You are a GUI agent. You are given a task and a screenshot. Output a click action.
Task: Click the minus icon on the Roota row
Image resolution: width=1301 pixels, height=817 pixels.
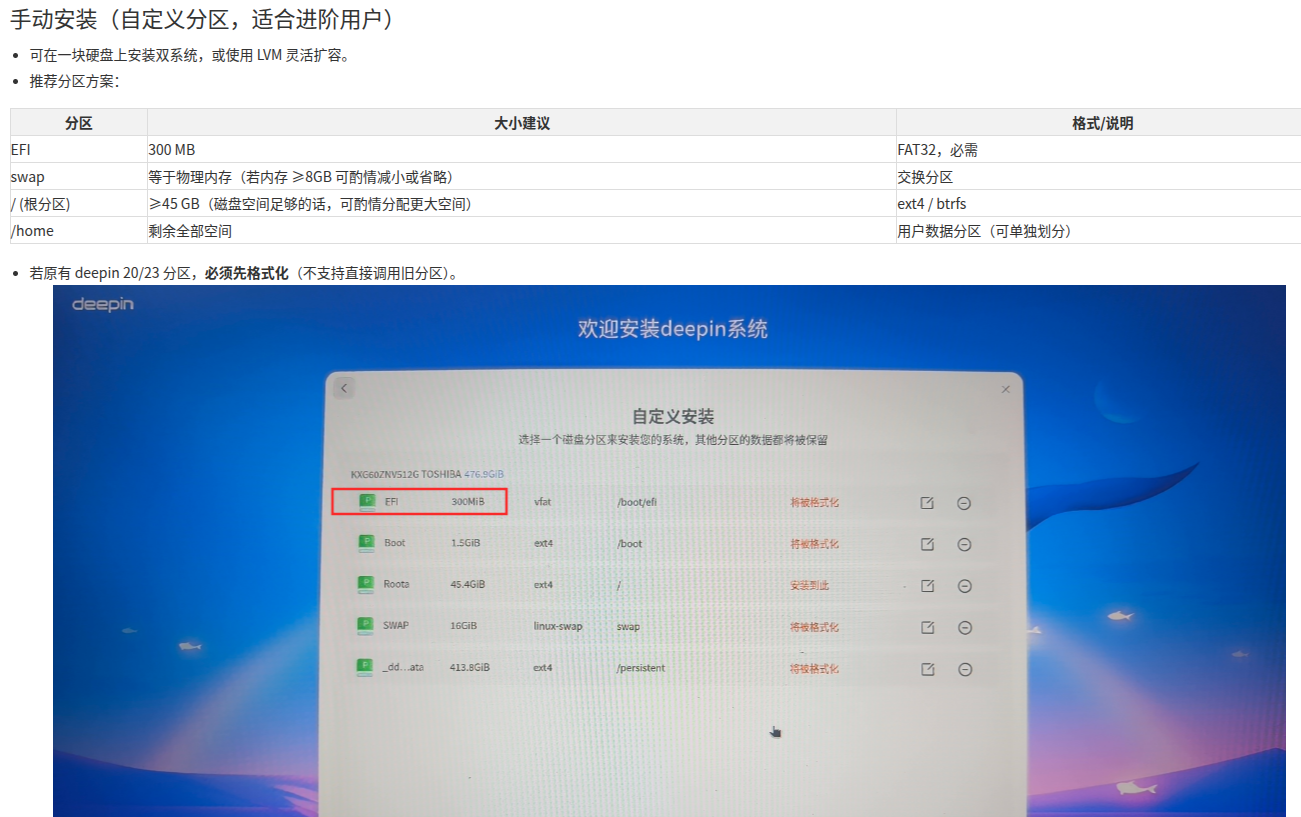964,586
